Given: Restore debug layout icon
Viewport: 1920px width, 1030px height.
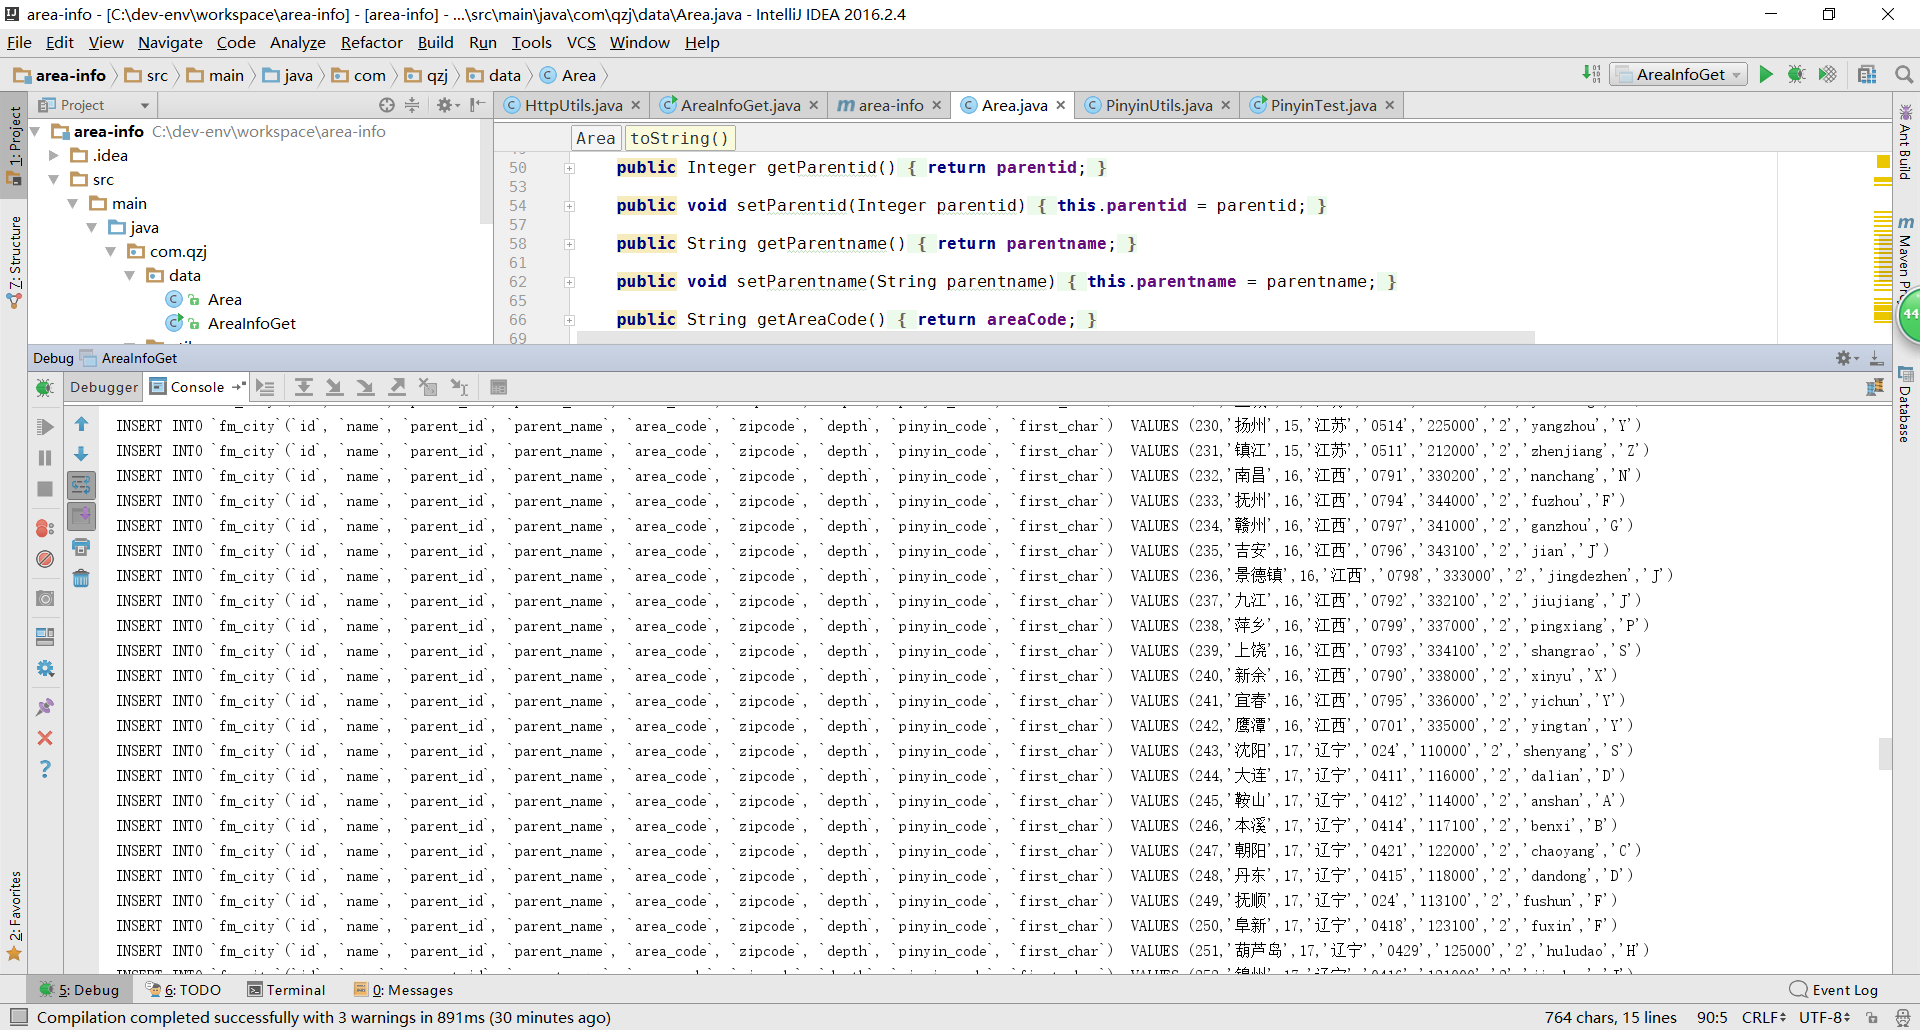Looking at the screenshot, I should click(45, 637).
